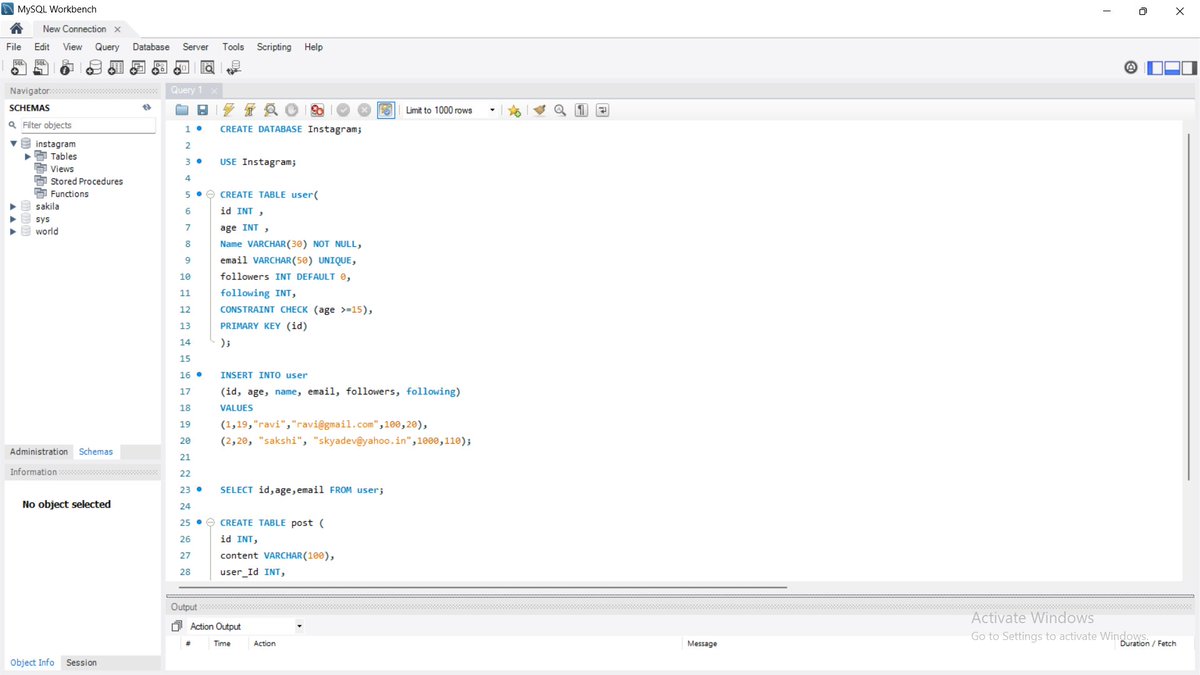Screen dimensions: 1200x675
Task: Toggle the left sidebar panel visibility
Action: pos(1155,68)
